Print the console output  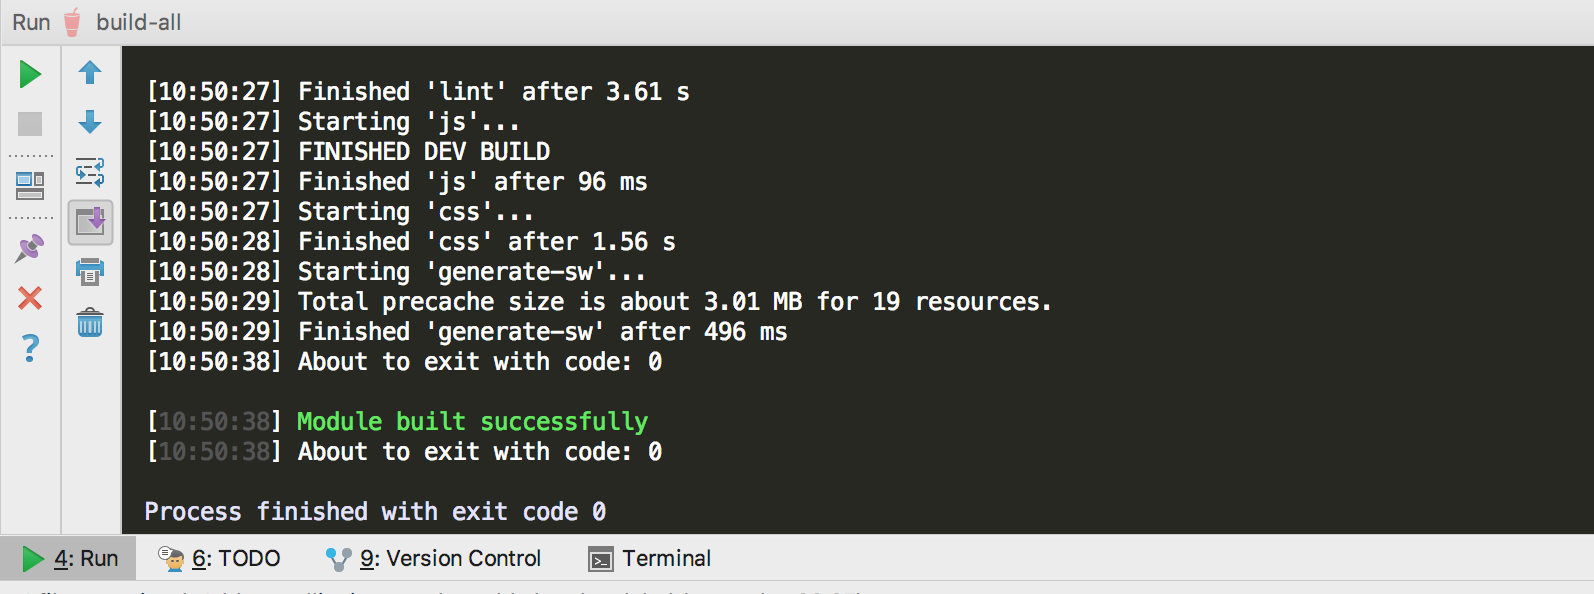90,272
